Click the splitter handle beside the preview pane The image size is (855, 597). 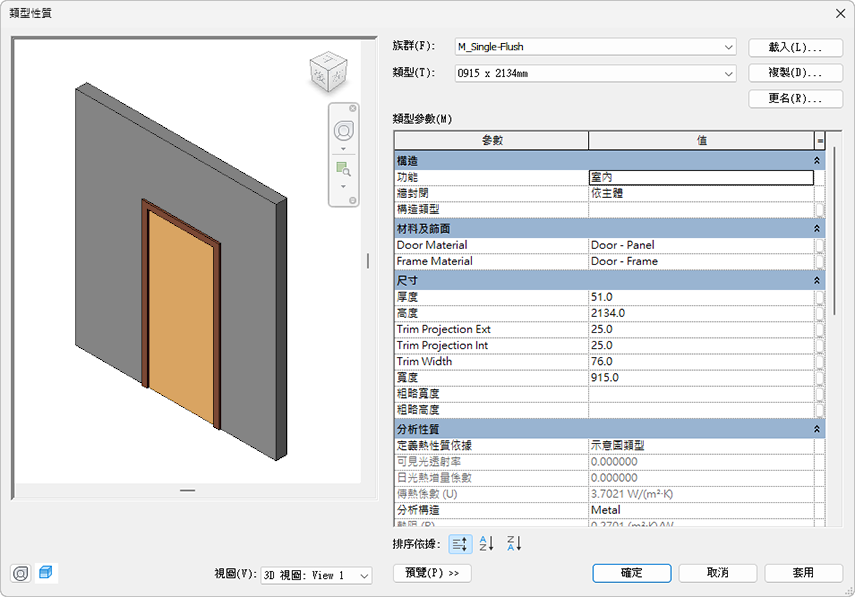368,261
